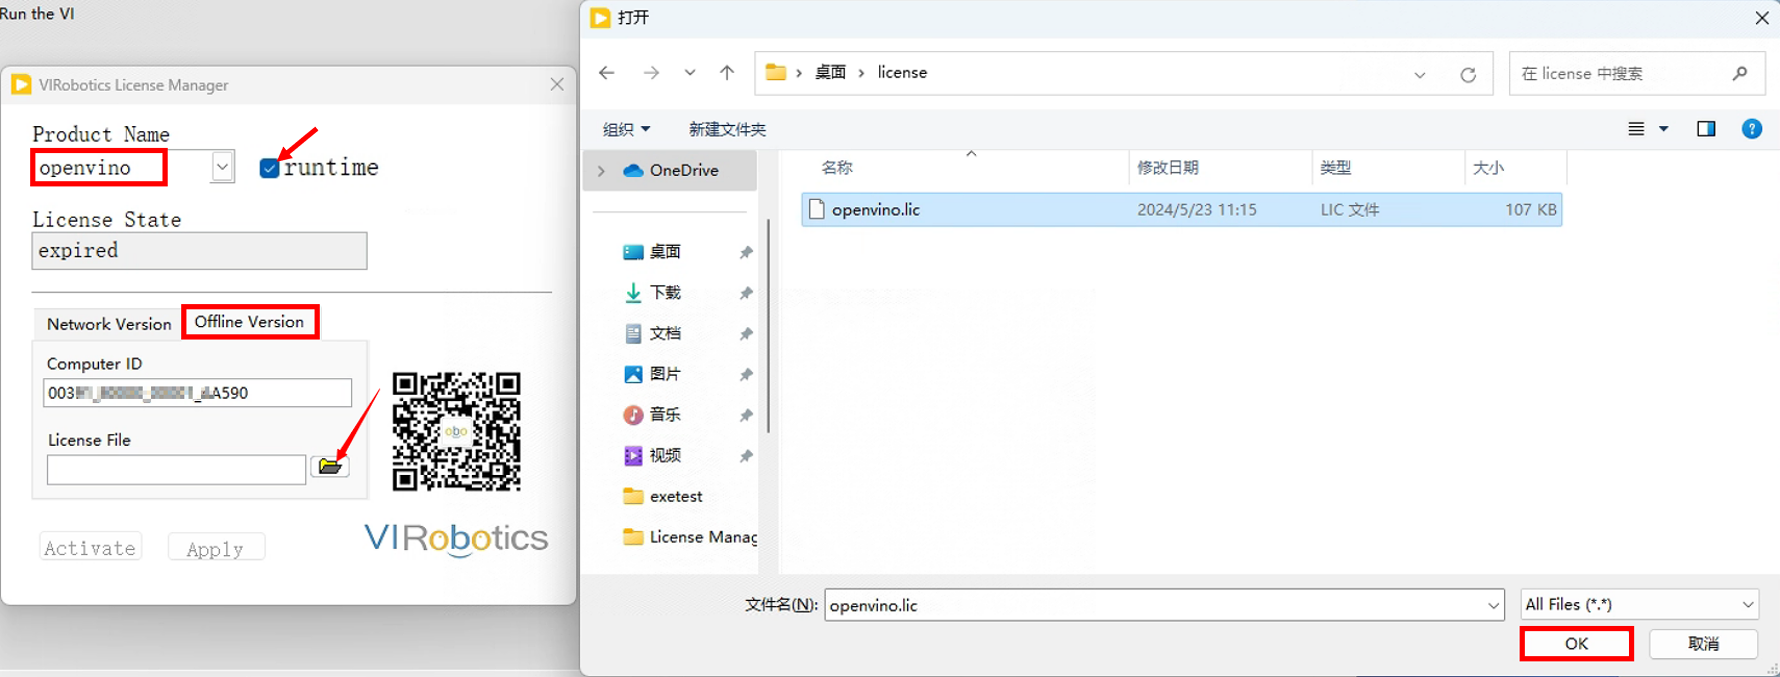Click the up-one-level arrow icon
The height and width of the screenshot is (677, 1780).
pos(727,73)
